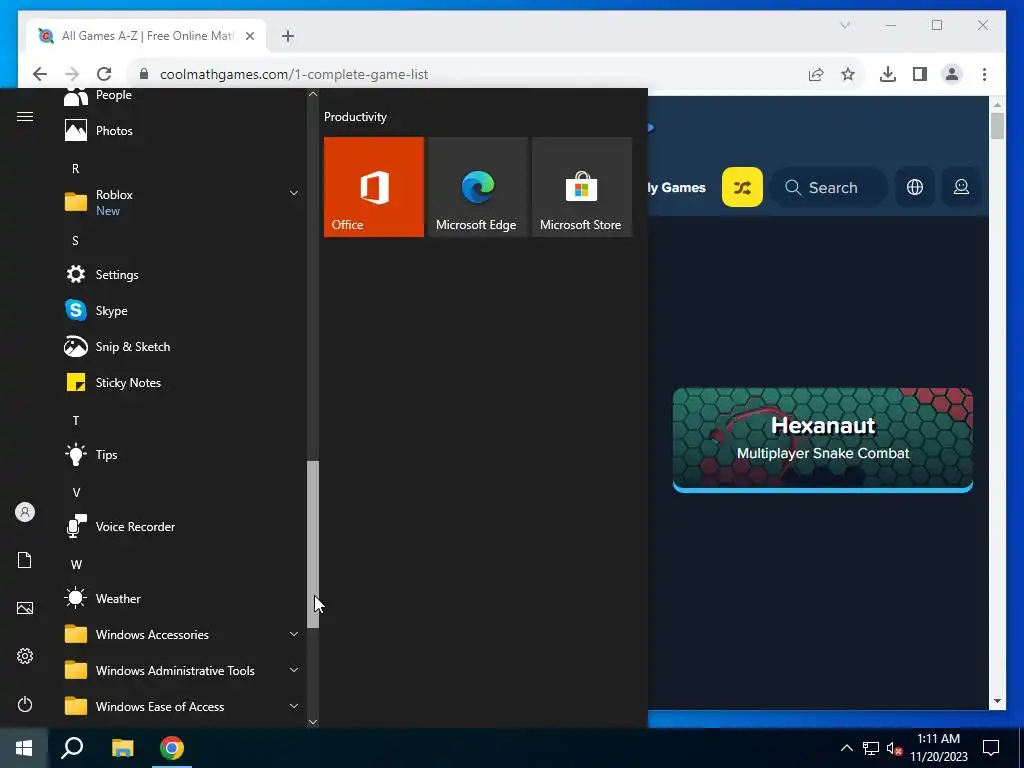This screenshot has height=768, width=1024.
Task: Open Sticky Notes app
Action: pyautogui.click(x=181, y=383)
